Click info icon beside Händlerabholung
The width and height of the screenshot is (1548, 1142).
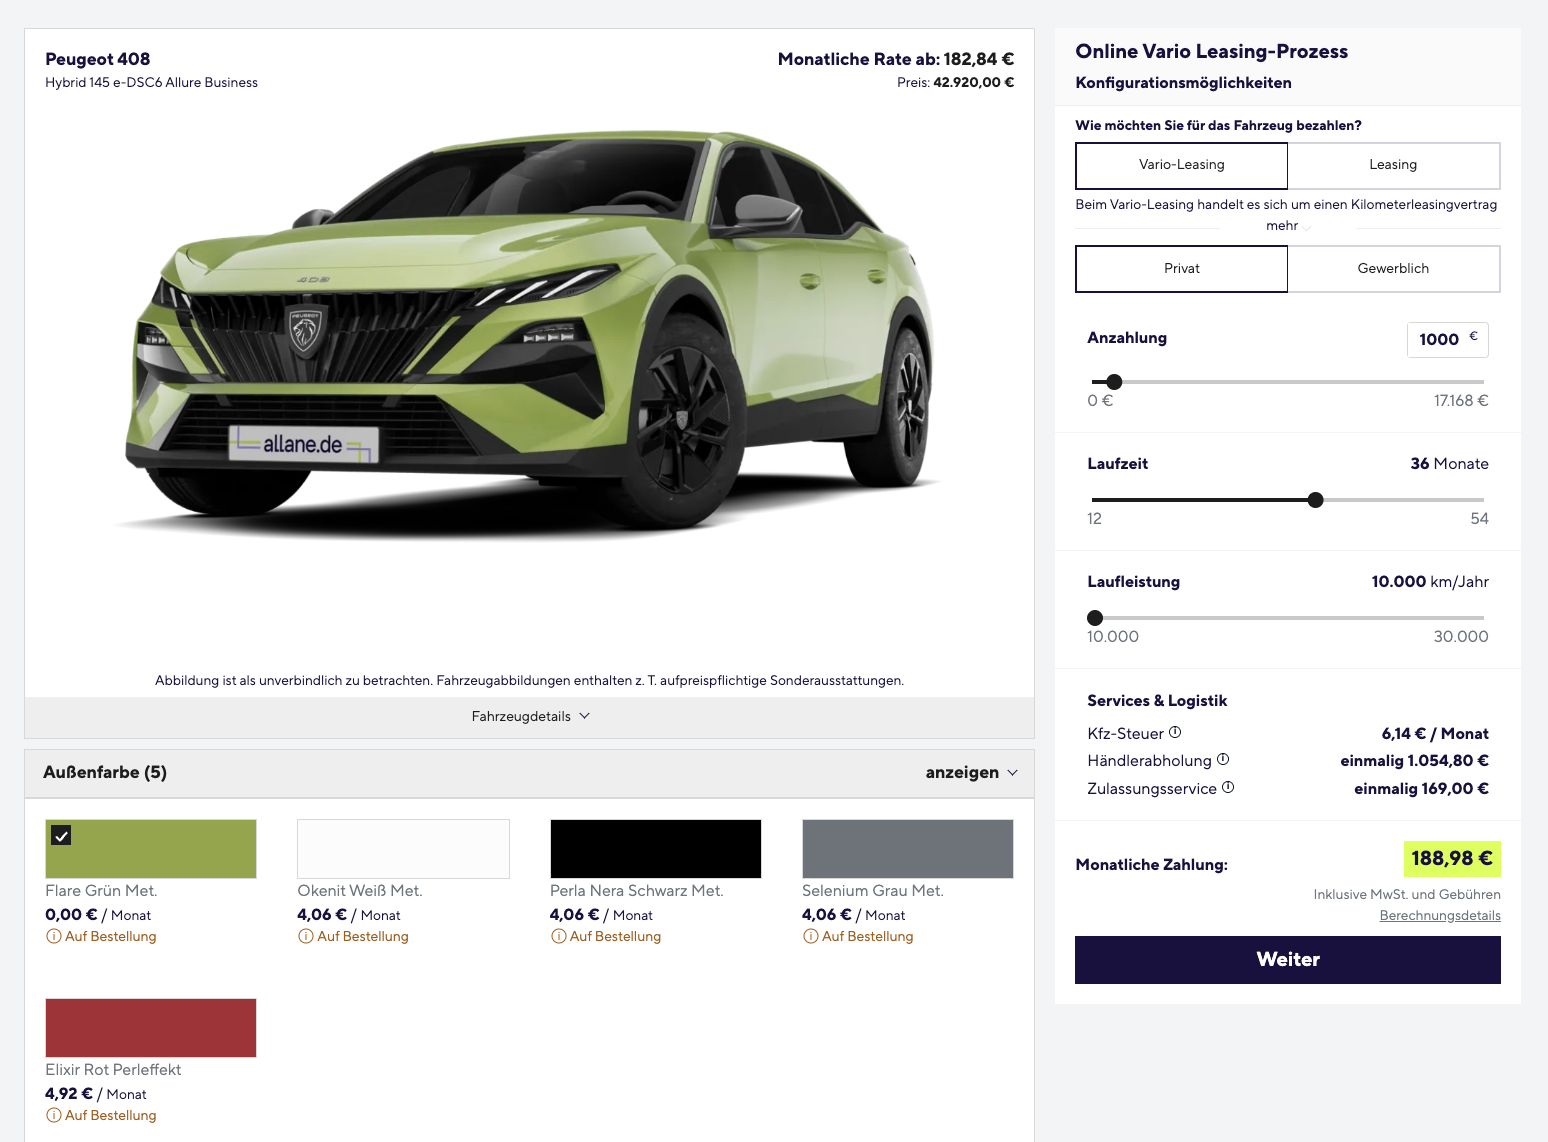pyautogui.click(x=1223, y=760)
